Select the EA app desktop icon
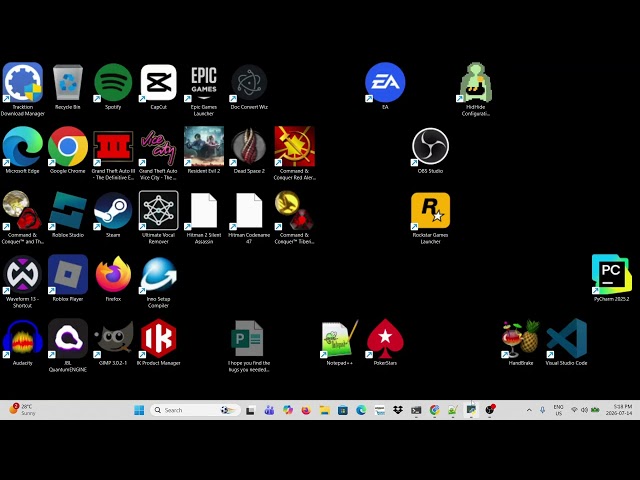This screenshot has width=640, height=480. coord(385,86)
